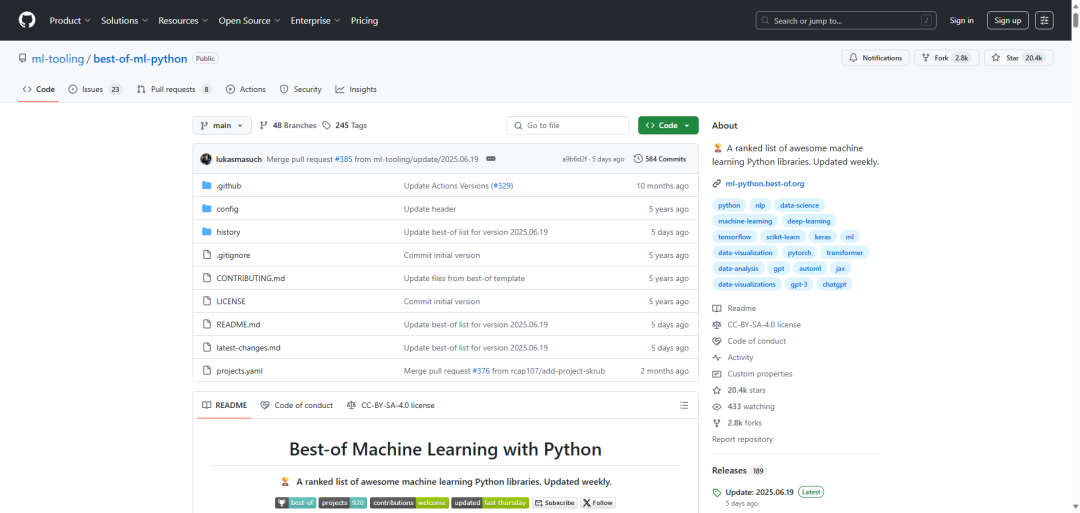Click the GitHub logo icon
1080x513 pixels.
27,20
